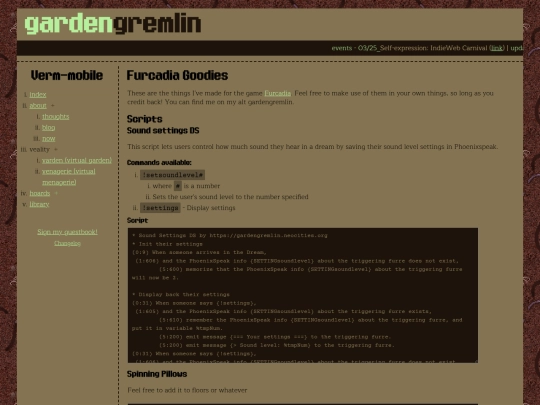Click the Scripts heading
The image size is (540, 405).
tap(145, 119)
